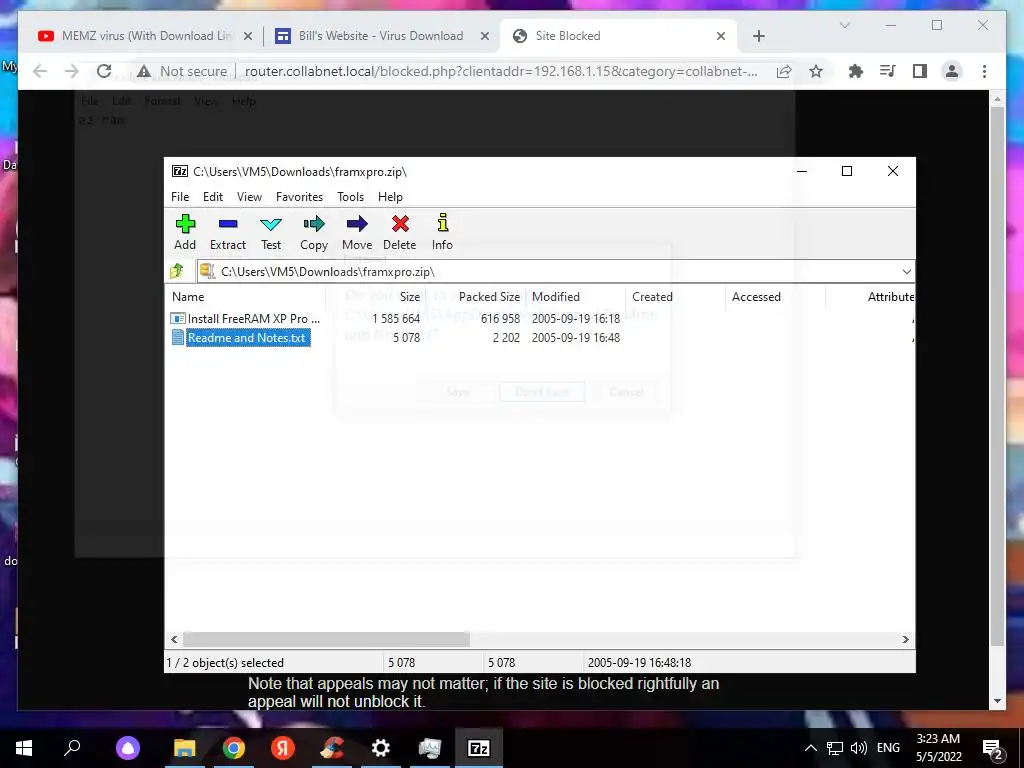1024x768 pixels.
Task: Open Chrome three-dot menu
Action: pos(984,71)
